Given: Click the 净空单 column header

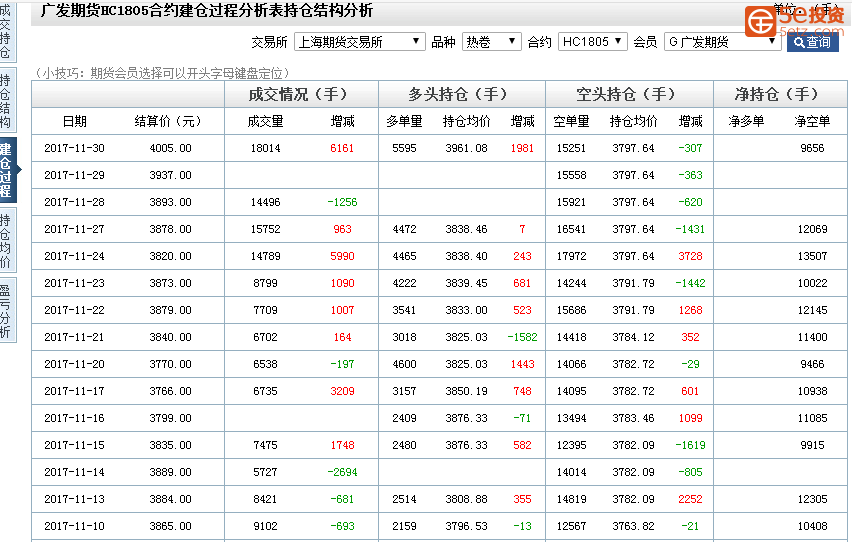Looking at the screenshot, I should click(x=812, y=121).
